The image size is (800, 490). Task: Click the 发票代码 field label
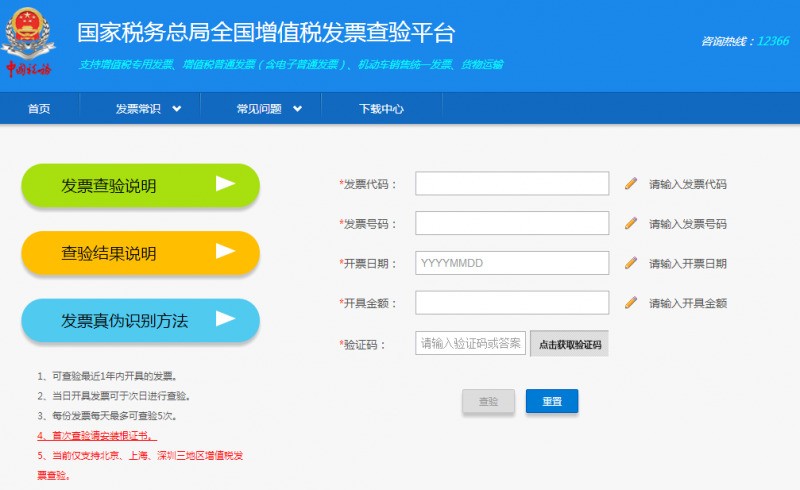coord(368,184)
